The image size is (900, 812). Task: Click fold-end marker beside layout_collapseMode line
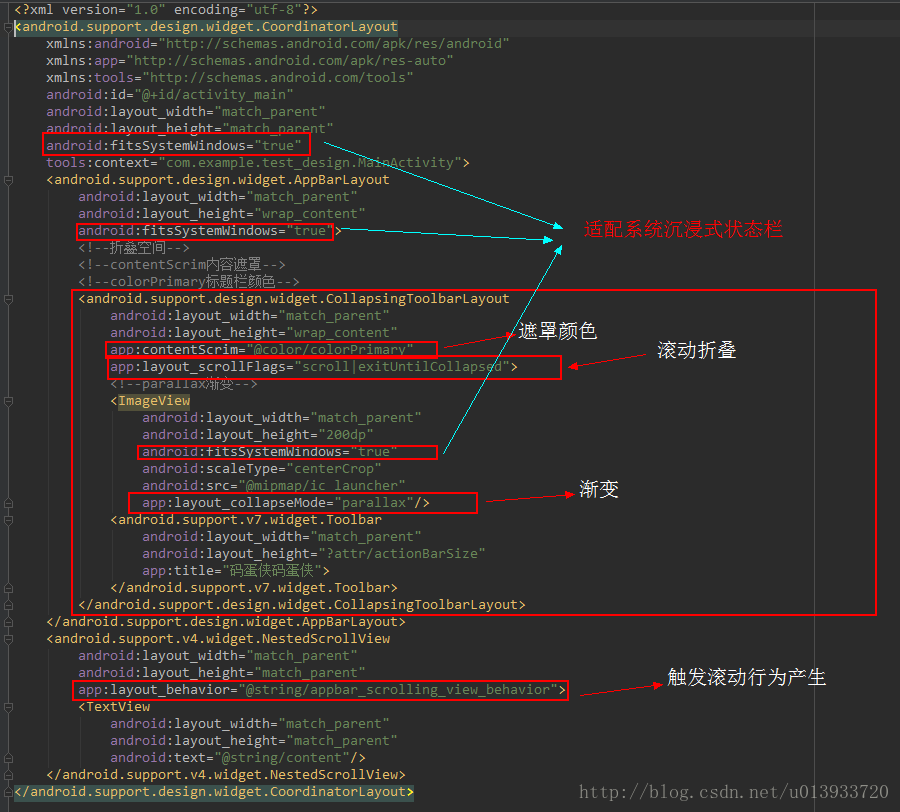pos(8,503)
